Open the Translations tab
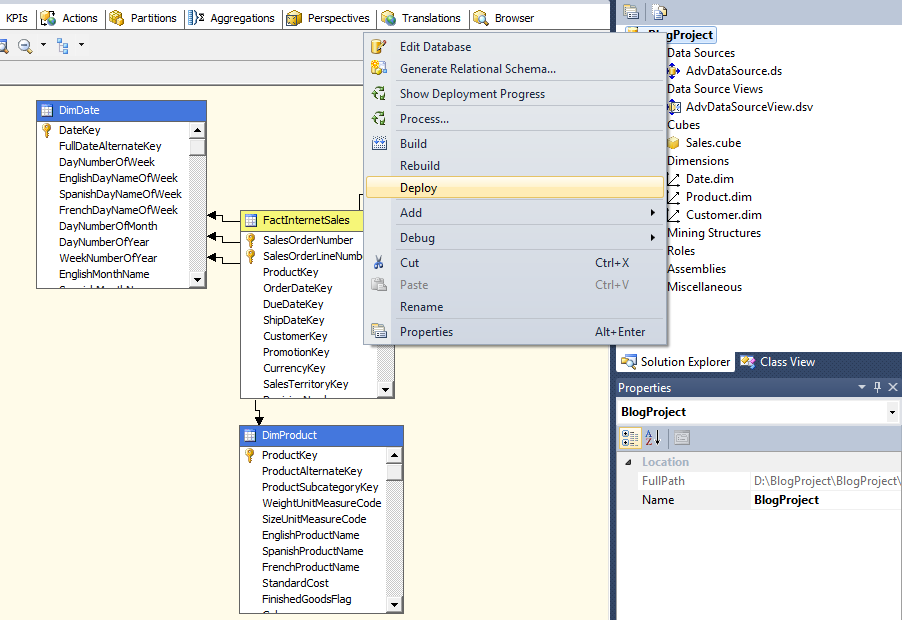Screen dimensions: 902x620 422,18
